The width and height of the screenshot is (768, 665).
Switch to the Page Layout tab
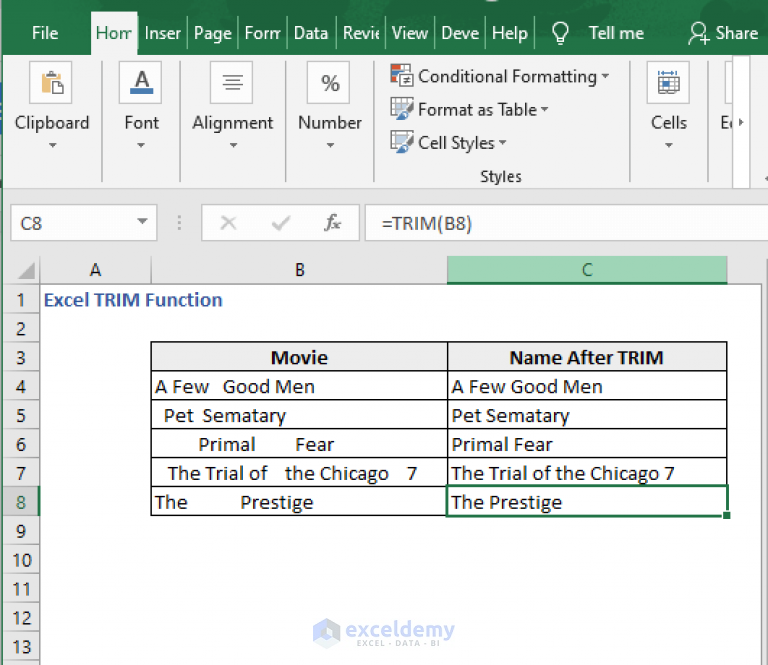click(x=213, y=33)
